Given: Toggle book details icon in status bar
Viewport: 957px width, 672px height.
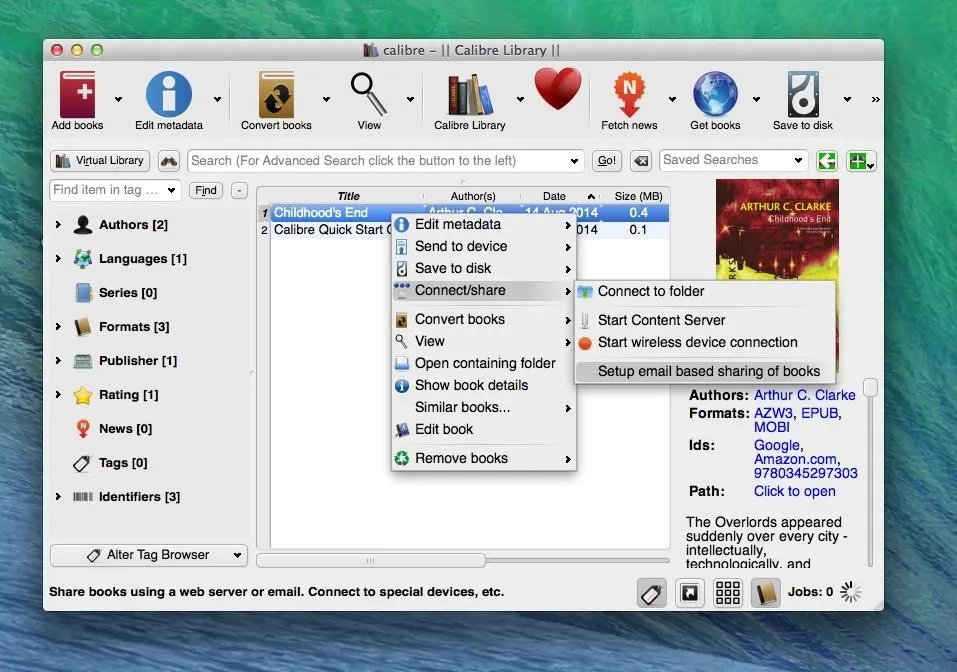Looking at the screenshot, I should 765,593.
